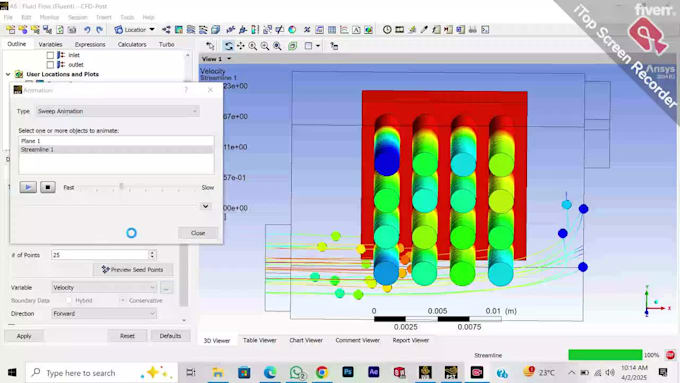Collapse User Locations and Plots tree
The width and height of the screenshot is (680, 383).
point(8,74)
